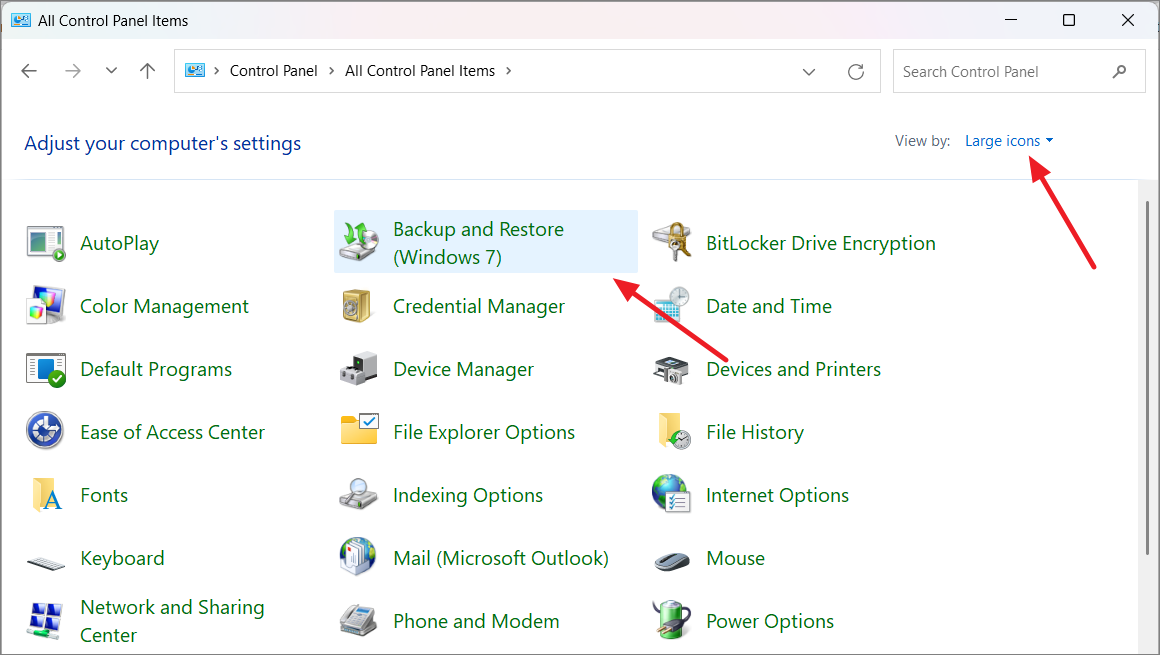Image resolution: width=1160 pixels, height=655 pixels.
Task: Refresh the Control Panel view
Action: tap(856, 72)
